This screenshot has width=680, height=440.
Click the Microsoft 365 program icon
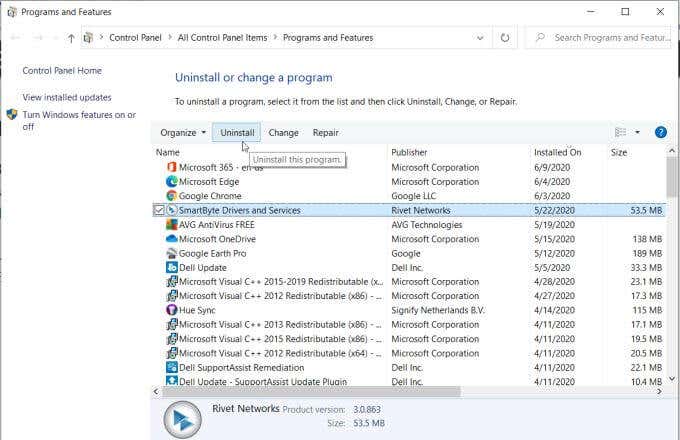click(172, 167)
